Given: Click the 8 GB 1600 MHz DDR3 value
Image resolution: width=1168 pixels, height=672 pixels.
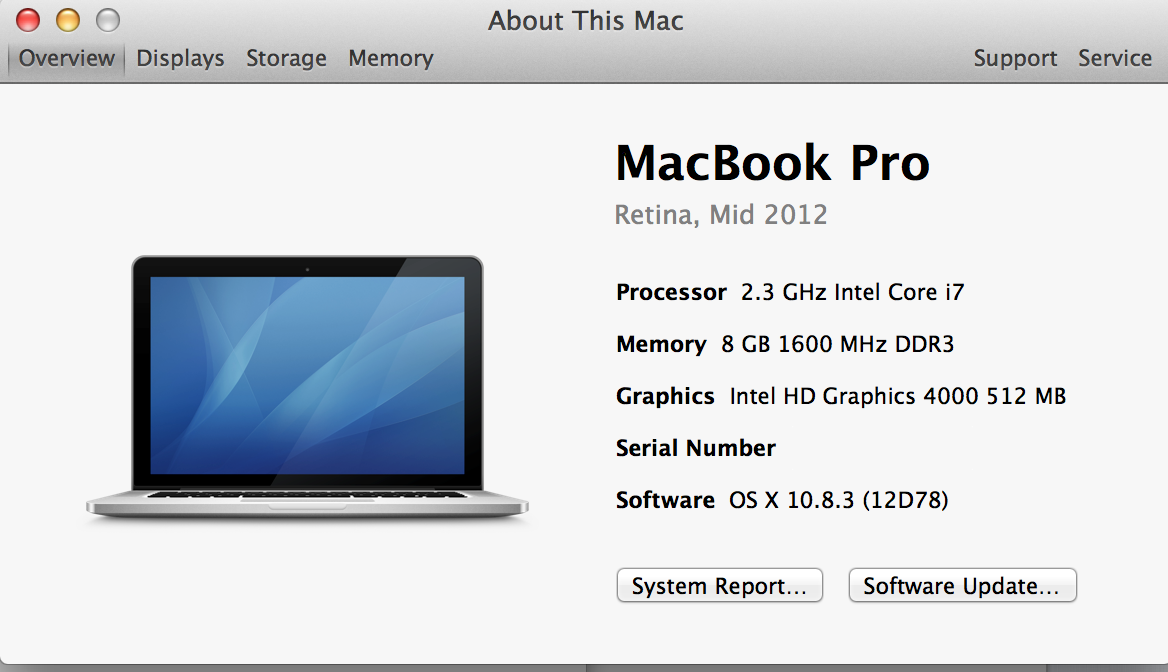Looking at the screenshot, I should (x=837, y=344).
